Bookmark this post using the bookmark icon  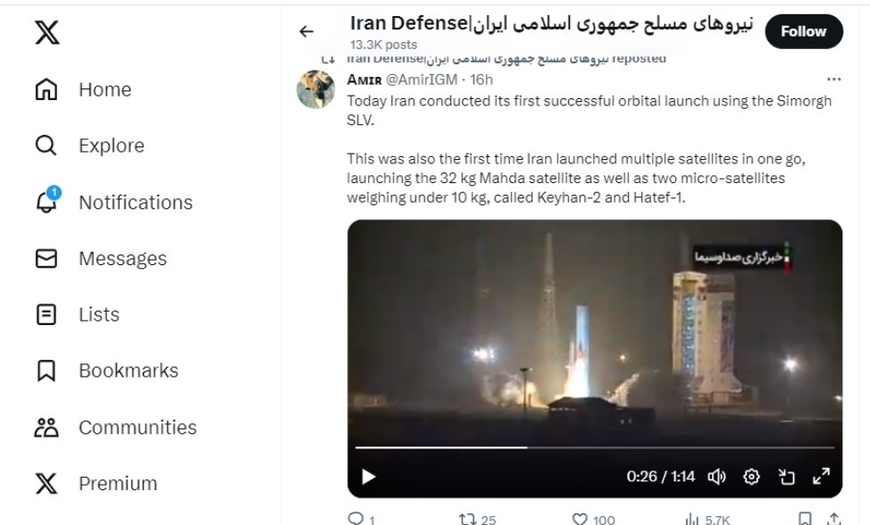click(806, 519)
